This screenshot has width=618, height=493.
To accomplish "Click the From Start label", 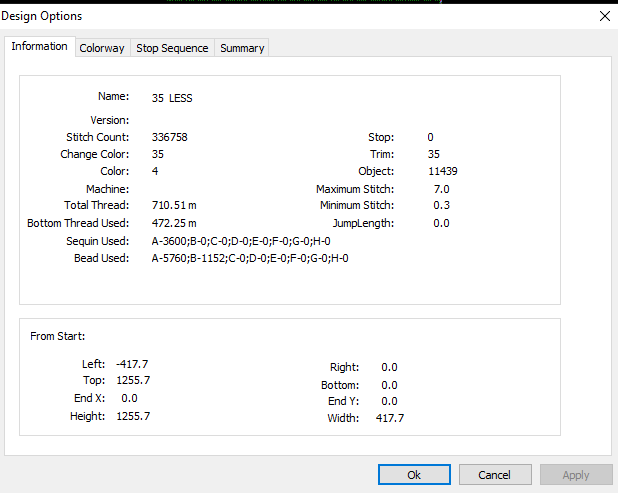I will [58, 336].
